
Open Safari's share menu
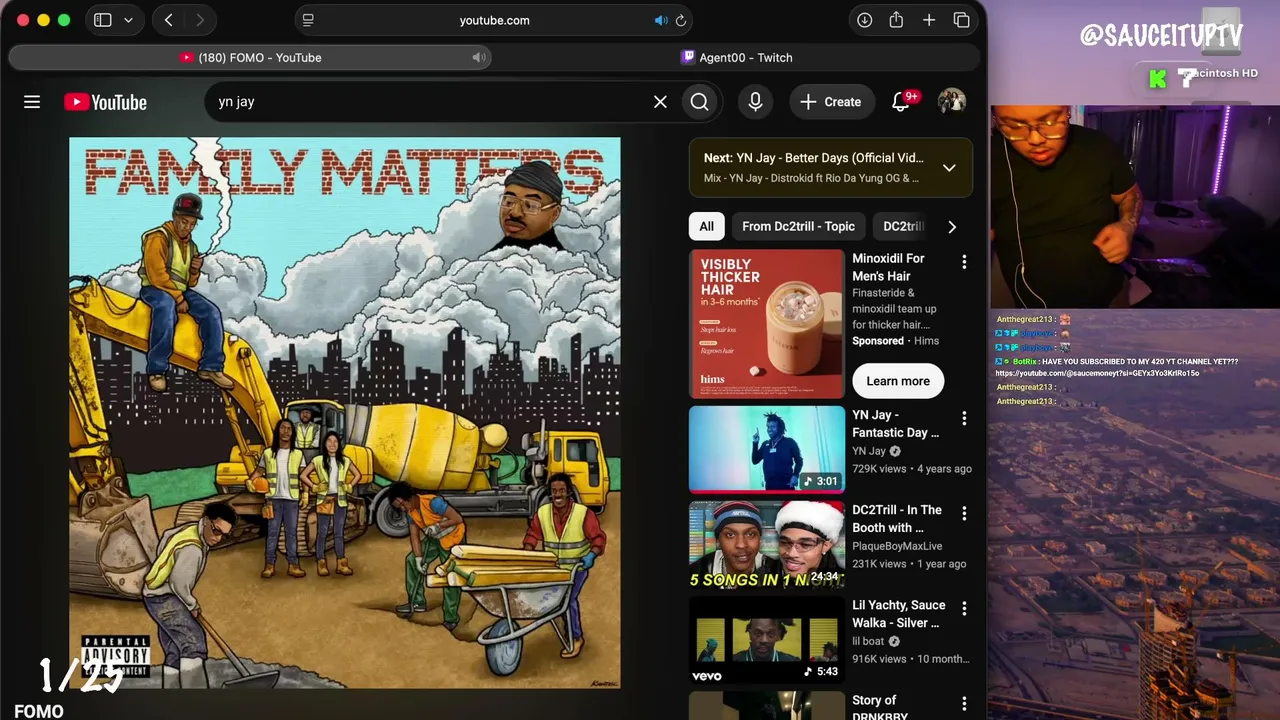pos(896,20)
